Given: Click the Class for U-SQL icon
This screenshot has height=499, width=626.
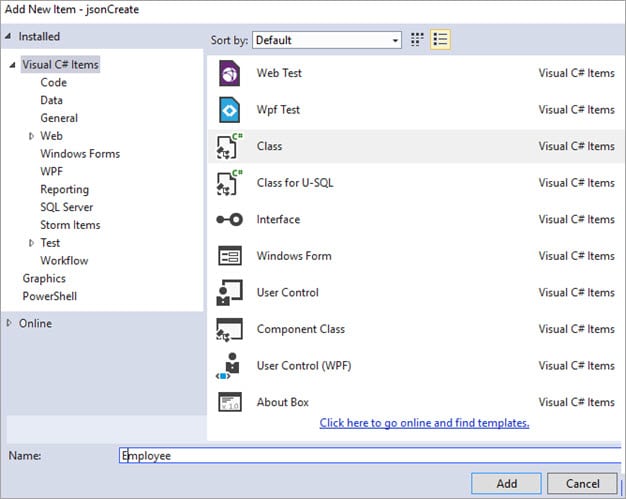Looking at the screenshot, I should tap(230, 183).
